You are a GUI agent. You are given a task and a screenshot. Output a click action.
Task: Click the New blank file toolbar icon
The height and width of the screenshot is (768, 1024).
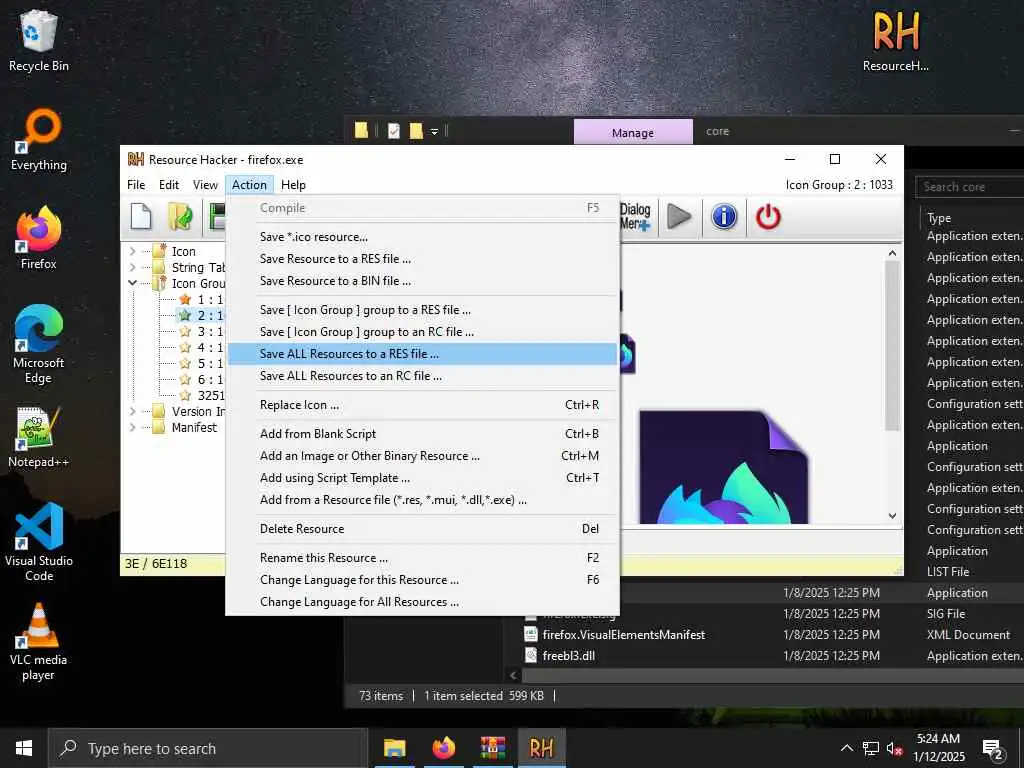[x=140, y=217]
